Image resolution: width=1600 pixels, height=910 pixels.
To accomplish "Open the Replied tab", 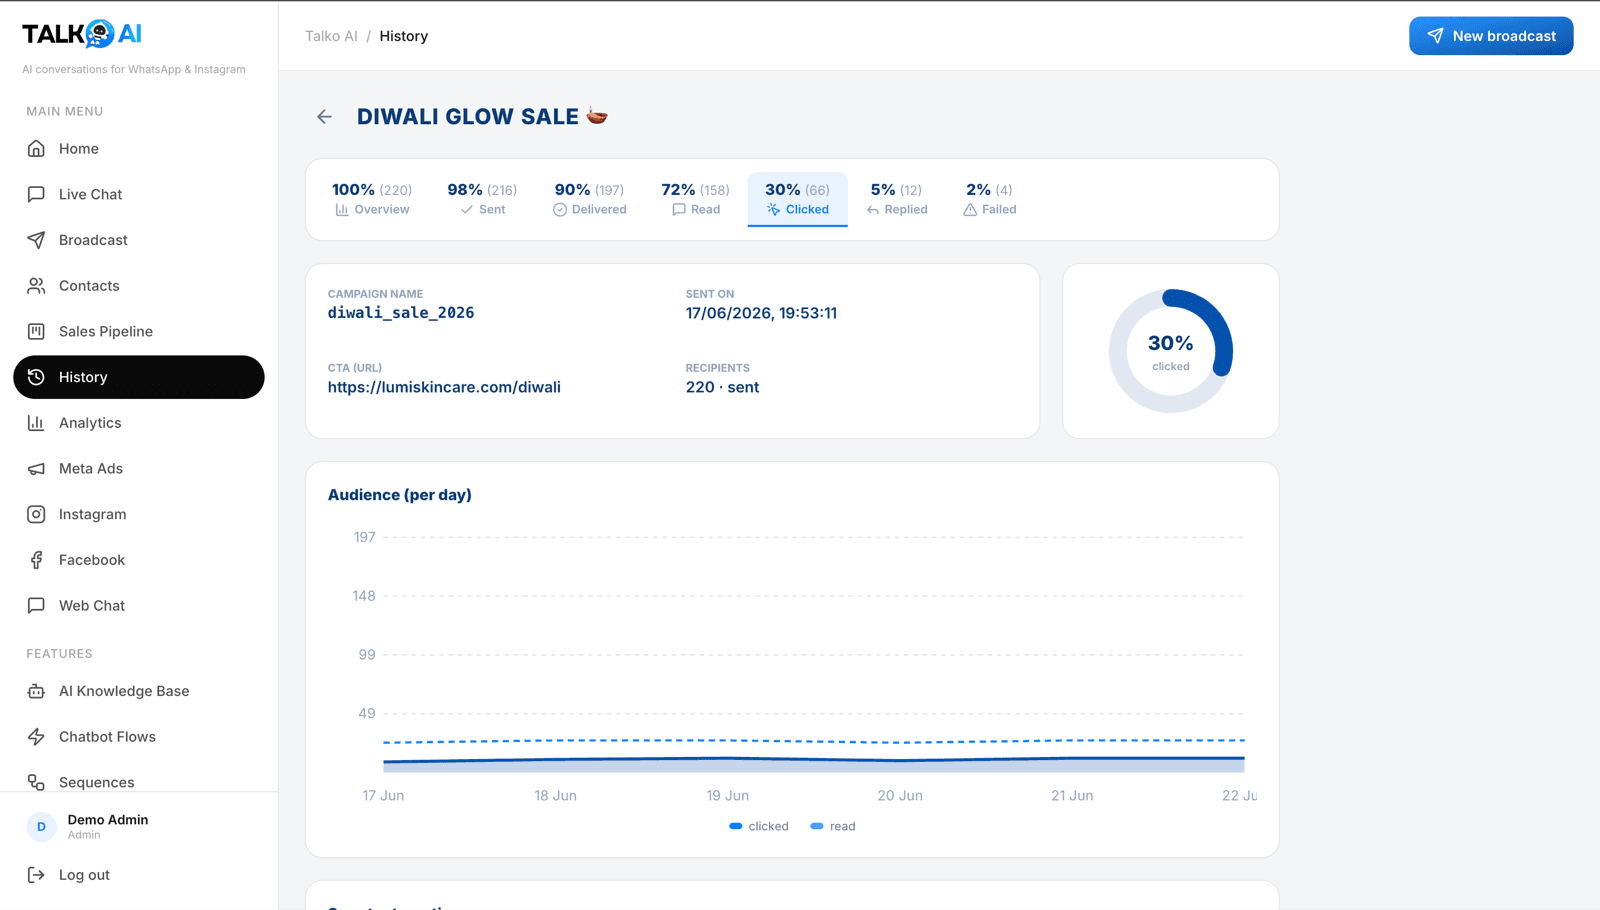I will click(897, 198).
